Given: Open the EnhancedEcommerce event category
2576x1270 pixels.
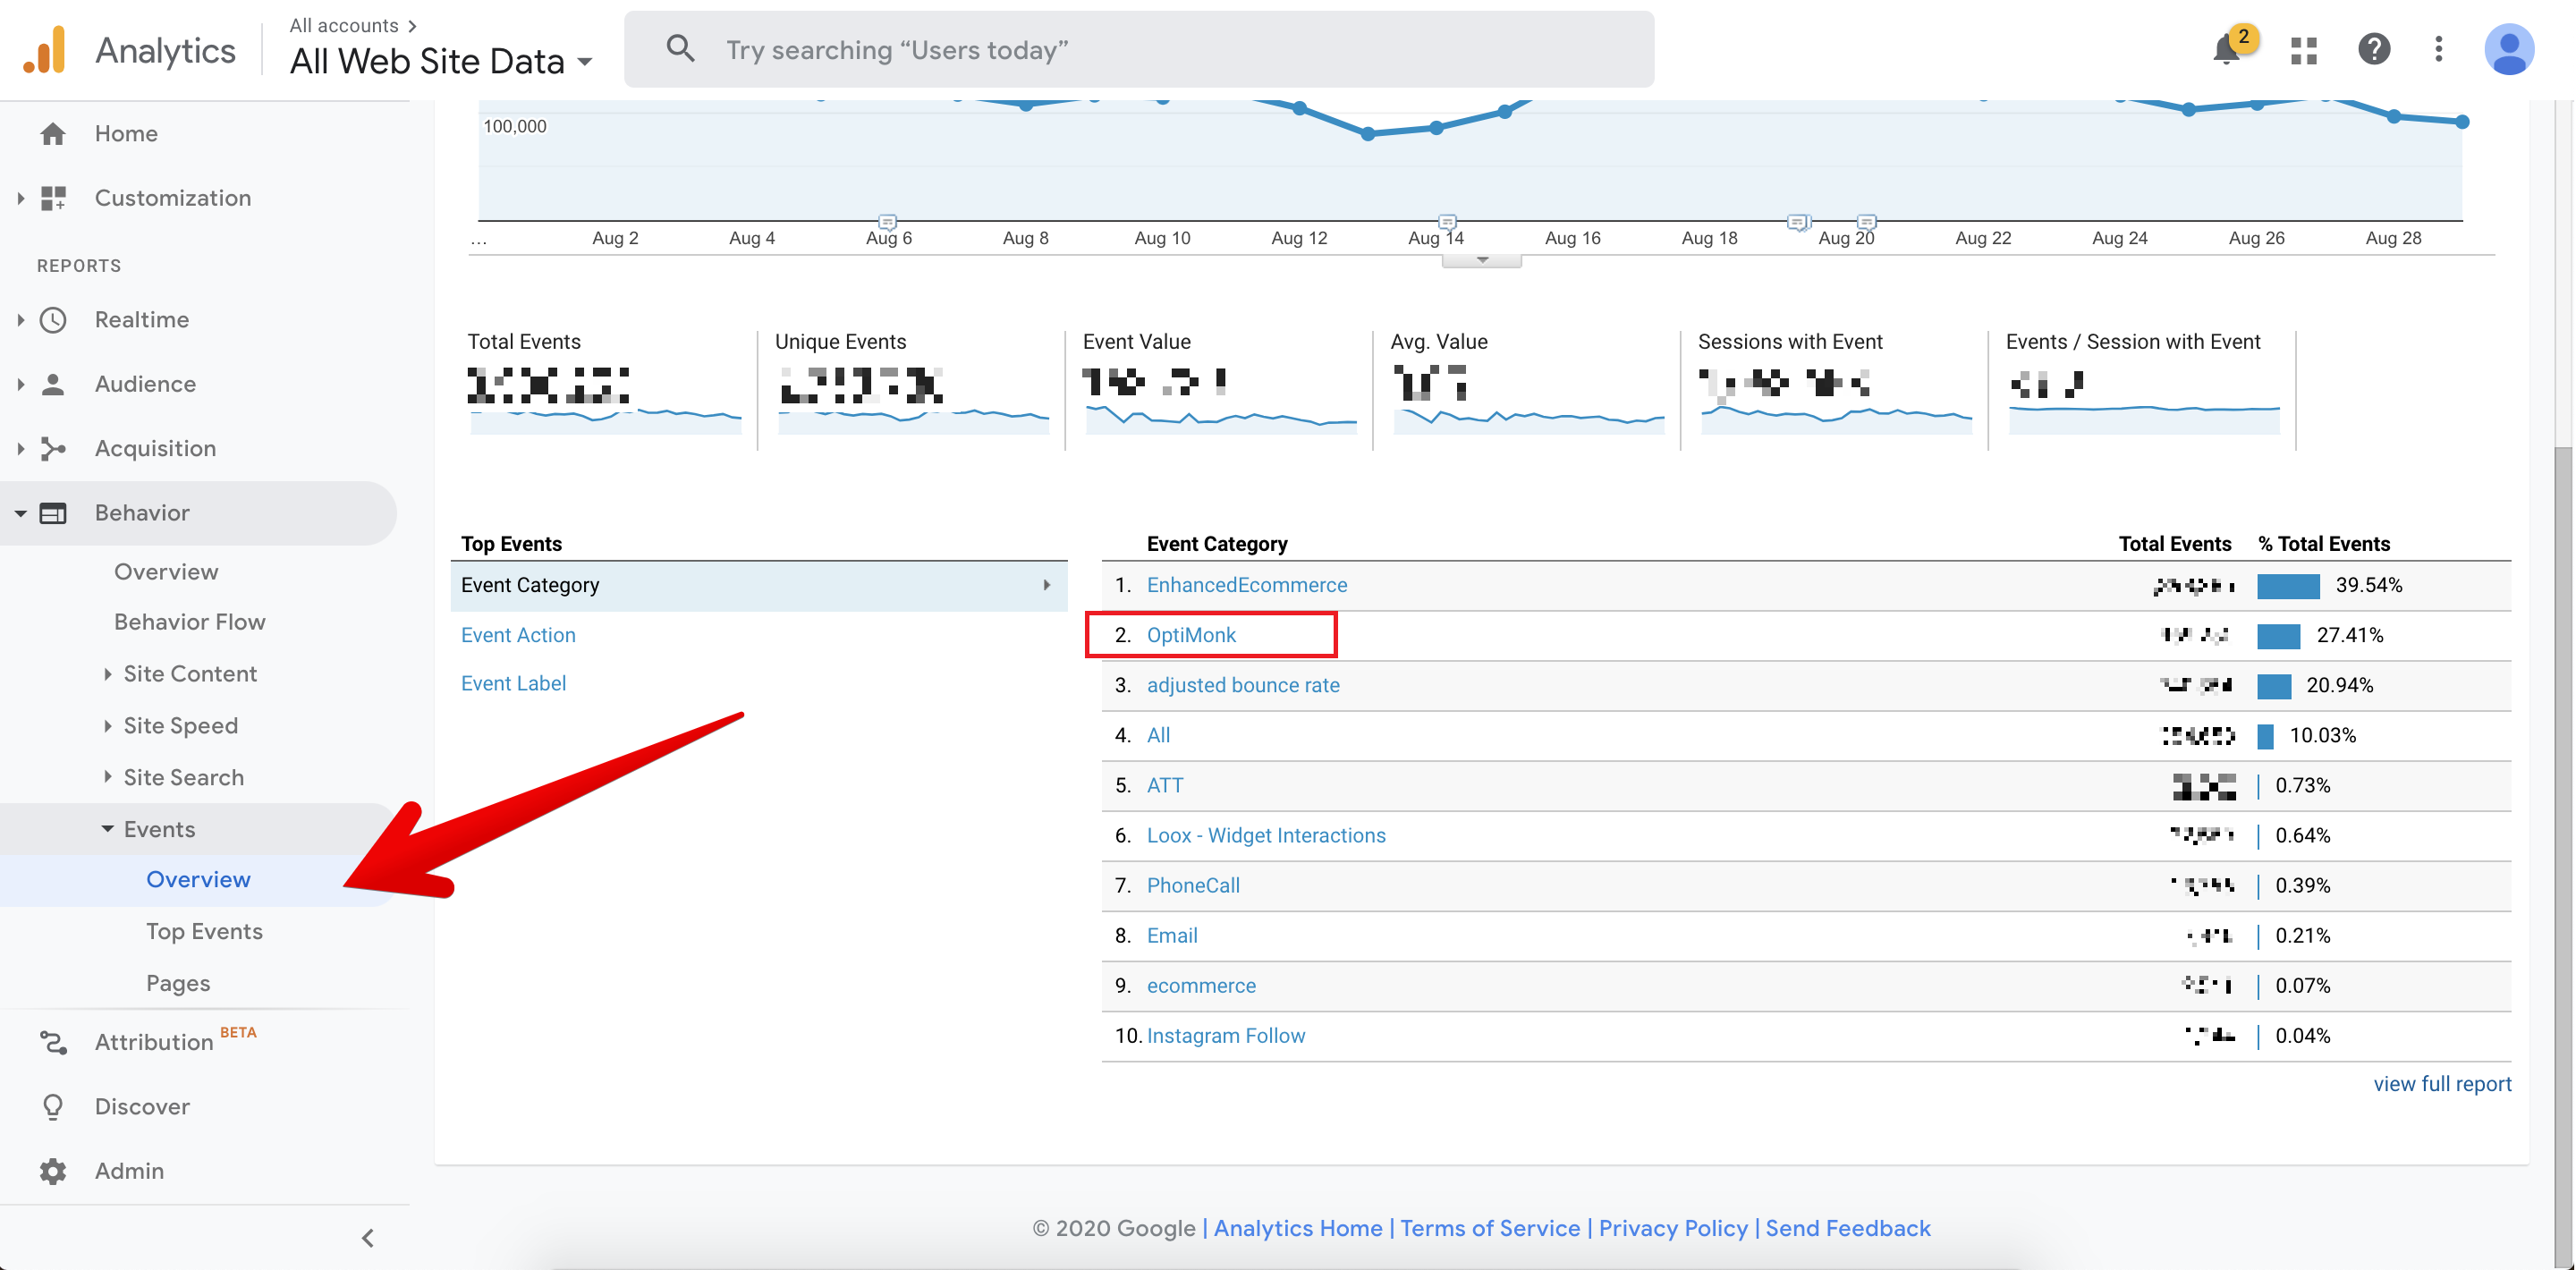Looking at the screenshot, I should coord(1247,585).
